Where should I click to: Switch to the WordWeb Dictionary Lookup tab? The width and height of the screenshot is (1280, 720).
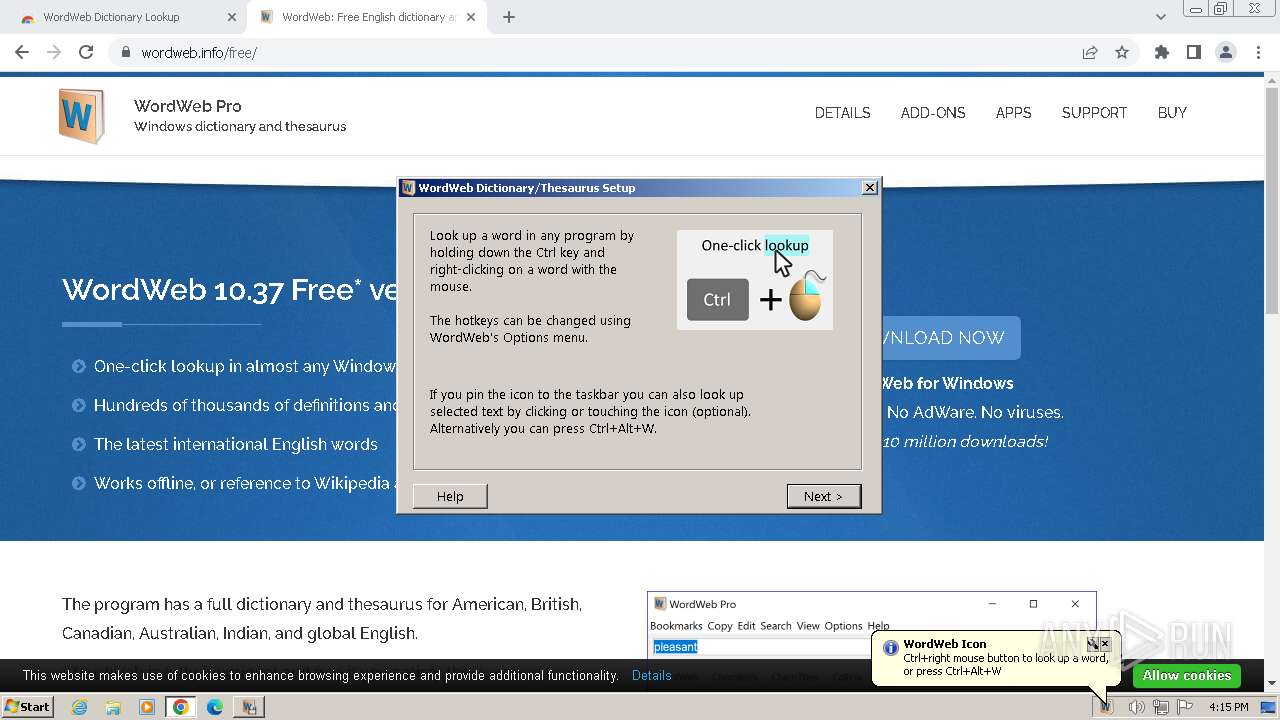point(126,17)
